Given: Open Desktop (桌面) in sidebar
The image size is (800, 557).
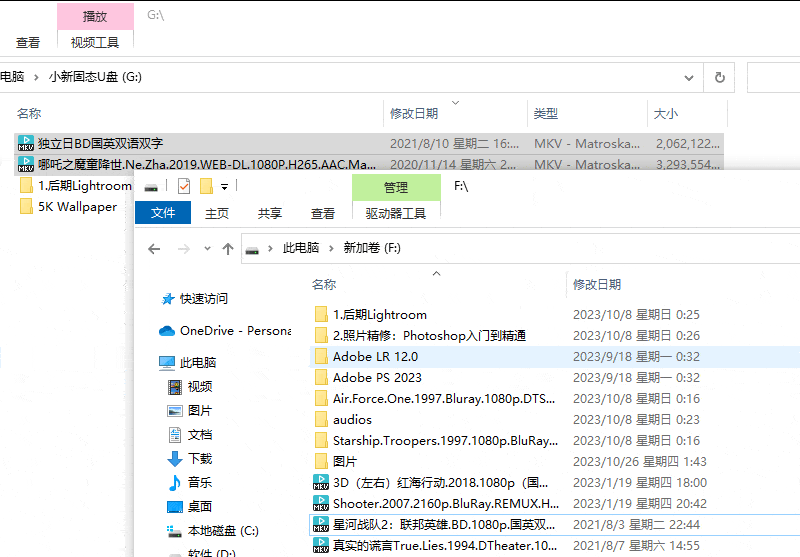Looking at the screenshot, I should pos(189,507).
